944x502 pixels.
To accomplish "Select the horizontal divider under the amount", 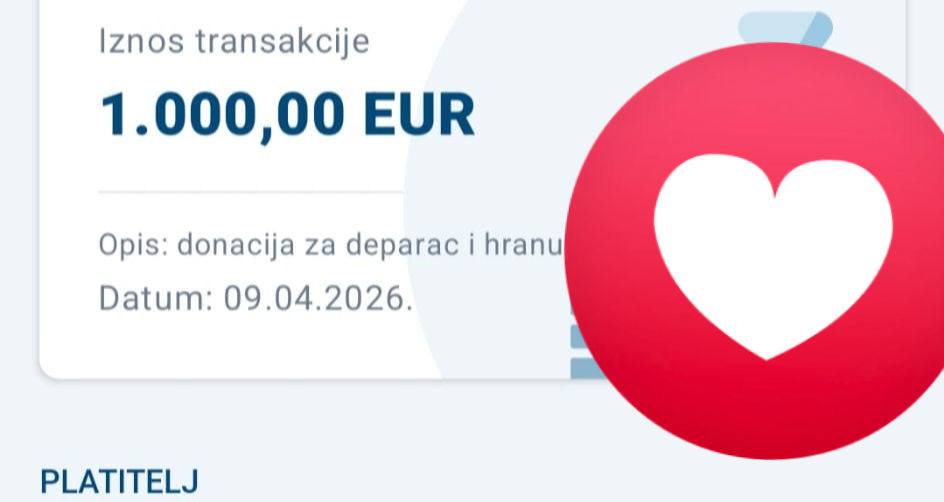I will click(x=252, y=192).
